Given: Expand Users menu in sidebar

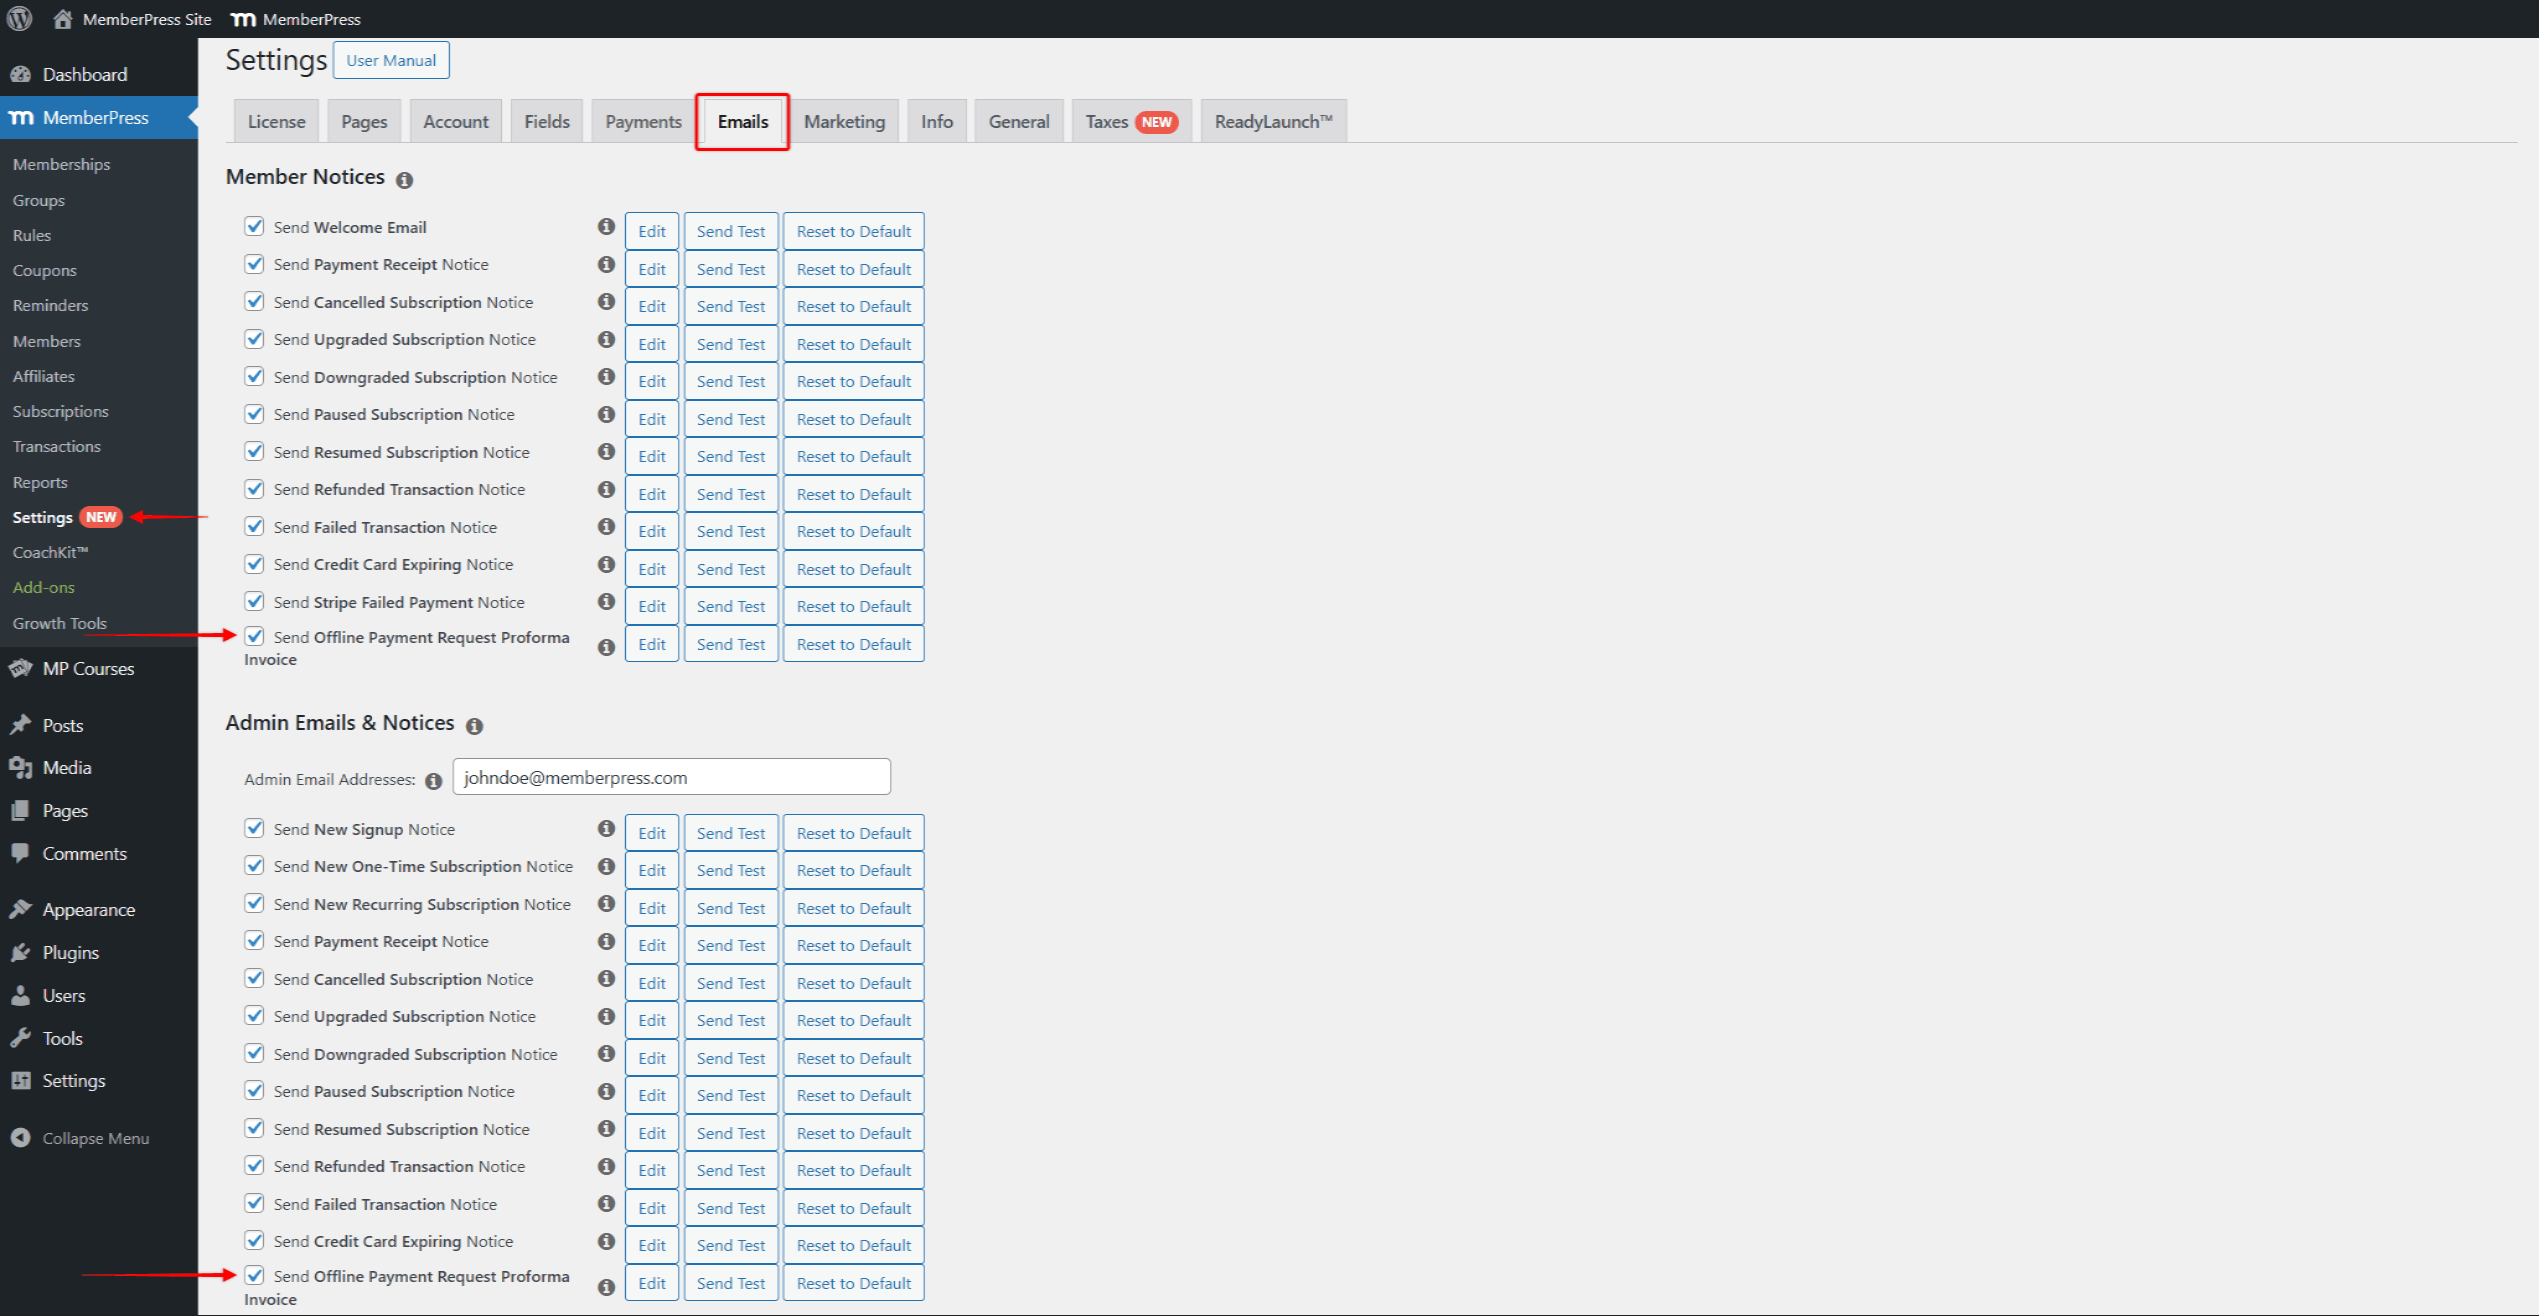Looking at the screenshot, I should [64, 995].
